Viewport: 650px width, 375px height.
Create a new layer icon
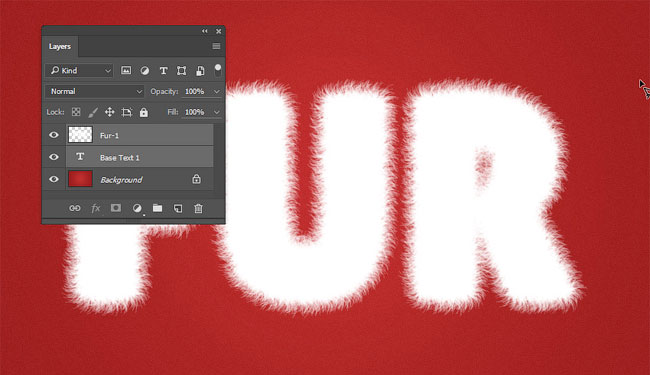point(178,208)
